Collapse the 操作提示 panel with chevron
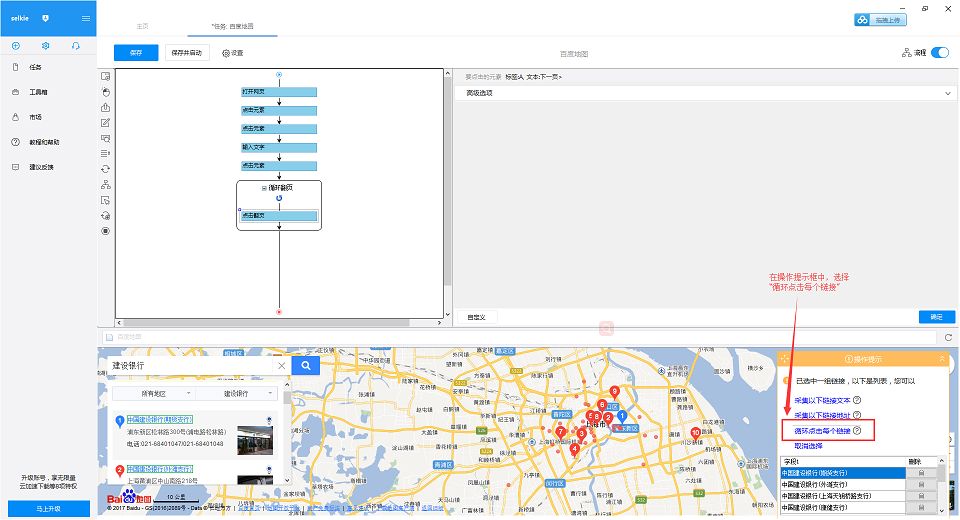 pos(942,359)
